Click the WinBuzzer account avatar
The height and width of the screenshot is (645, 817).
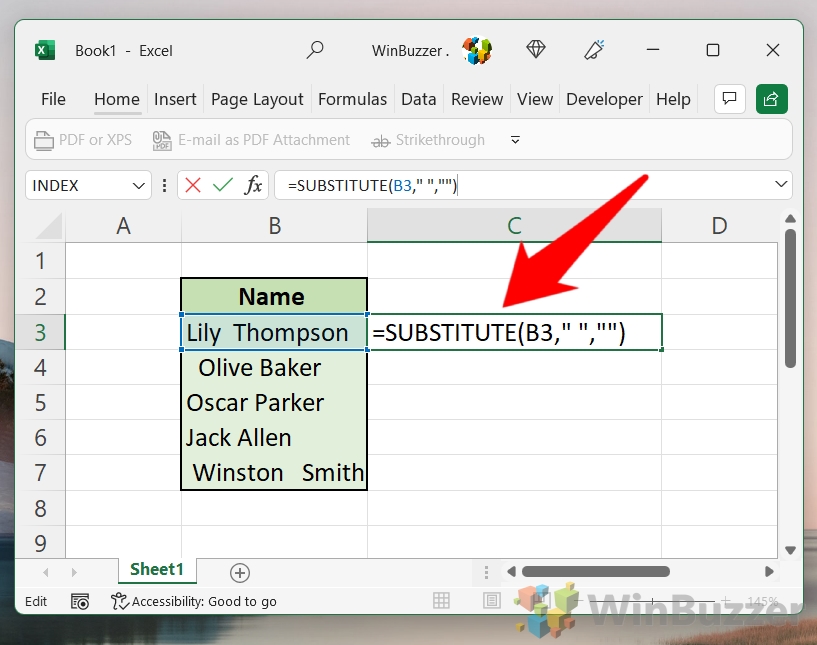point(477,51)
